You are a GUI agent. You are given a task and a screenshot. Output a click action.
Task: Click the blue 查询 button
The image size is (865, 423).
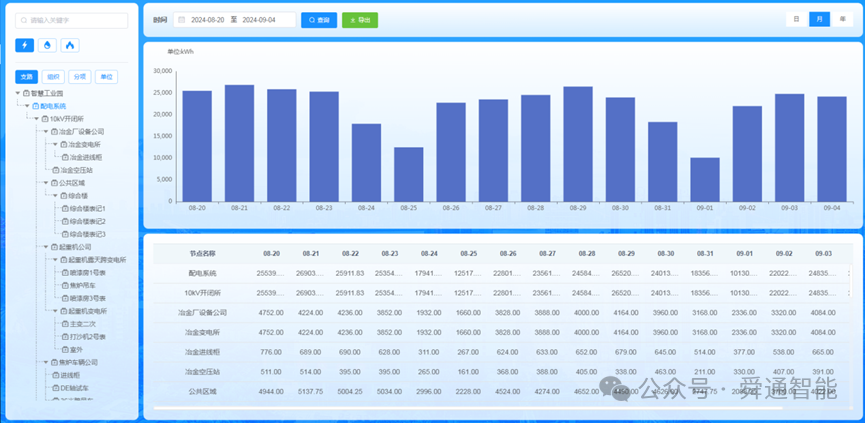(319, 20)
